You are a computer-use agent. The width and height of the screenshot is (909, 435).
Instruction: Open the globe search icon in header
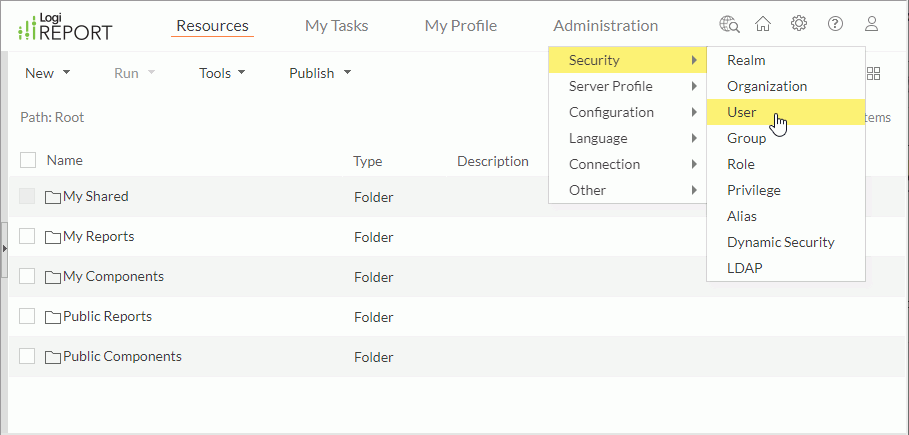[729, 25]
